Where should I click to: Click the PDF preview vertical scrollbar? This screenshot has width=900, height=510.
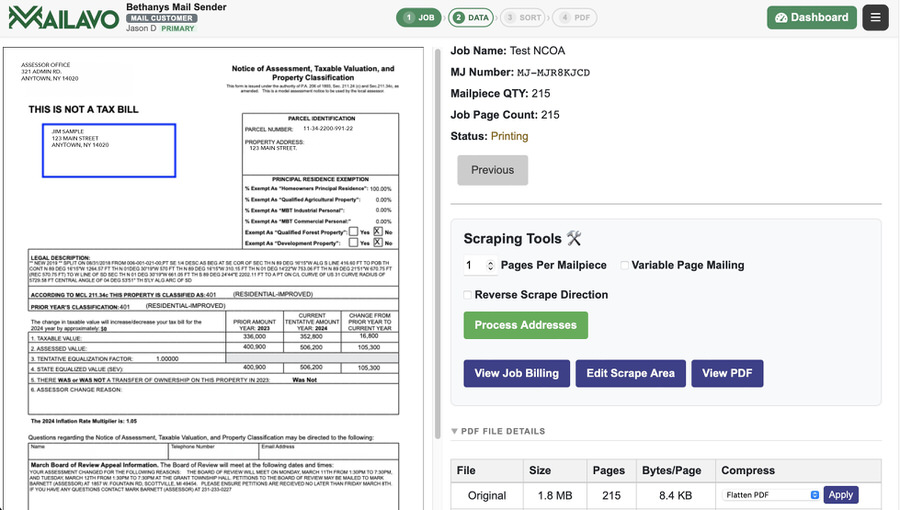point(437,244)
